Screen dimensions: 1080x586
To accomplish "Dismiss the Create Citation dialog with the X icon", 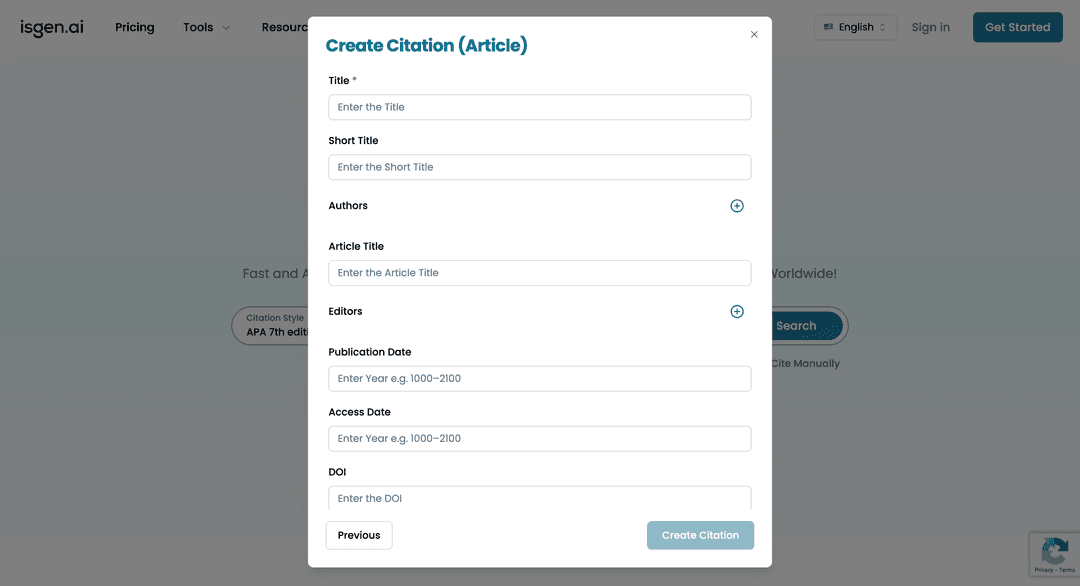I will pyautogui.click(x=754, y=33).
